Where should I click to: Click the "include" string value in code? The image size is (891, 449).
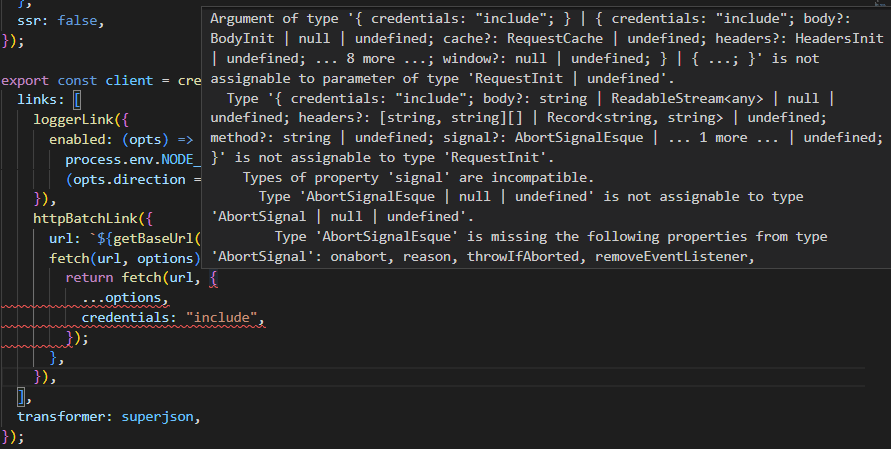pyautogui.click(x=222, y=317)
